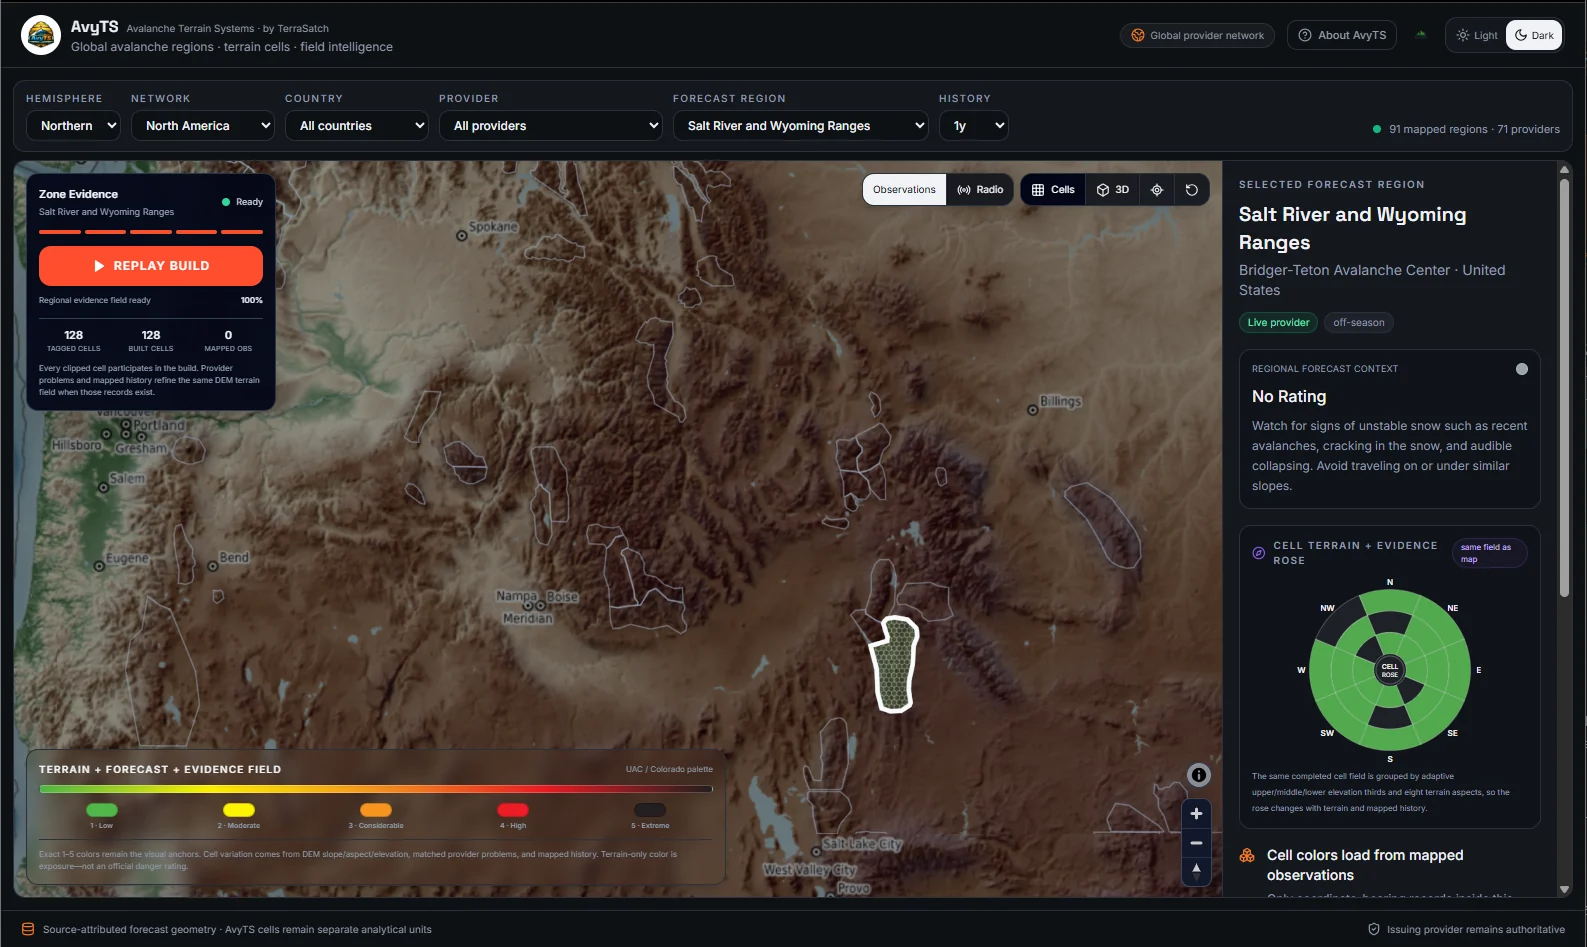Screen dimensions: 1587x947
Task: Switch to the Light theme
Action: pyautogui.click(x=1477, y=35)
